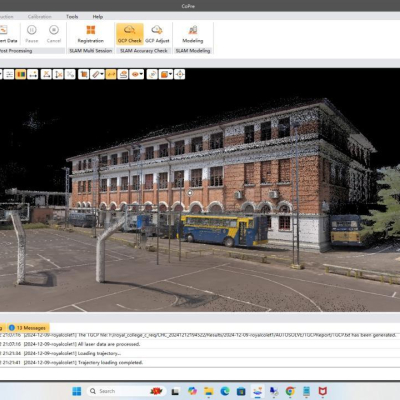
Task: Select the orange view cube icon
Action: [164, 74]
